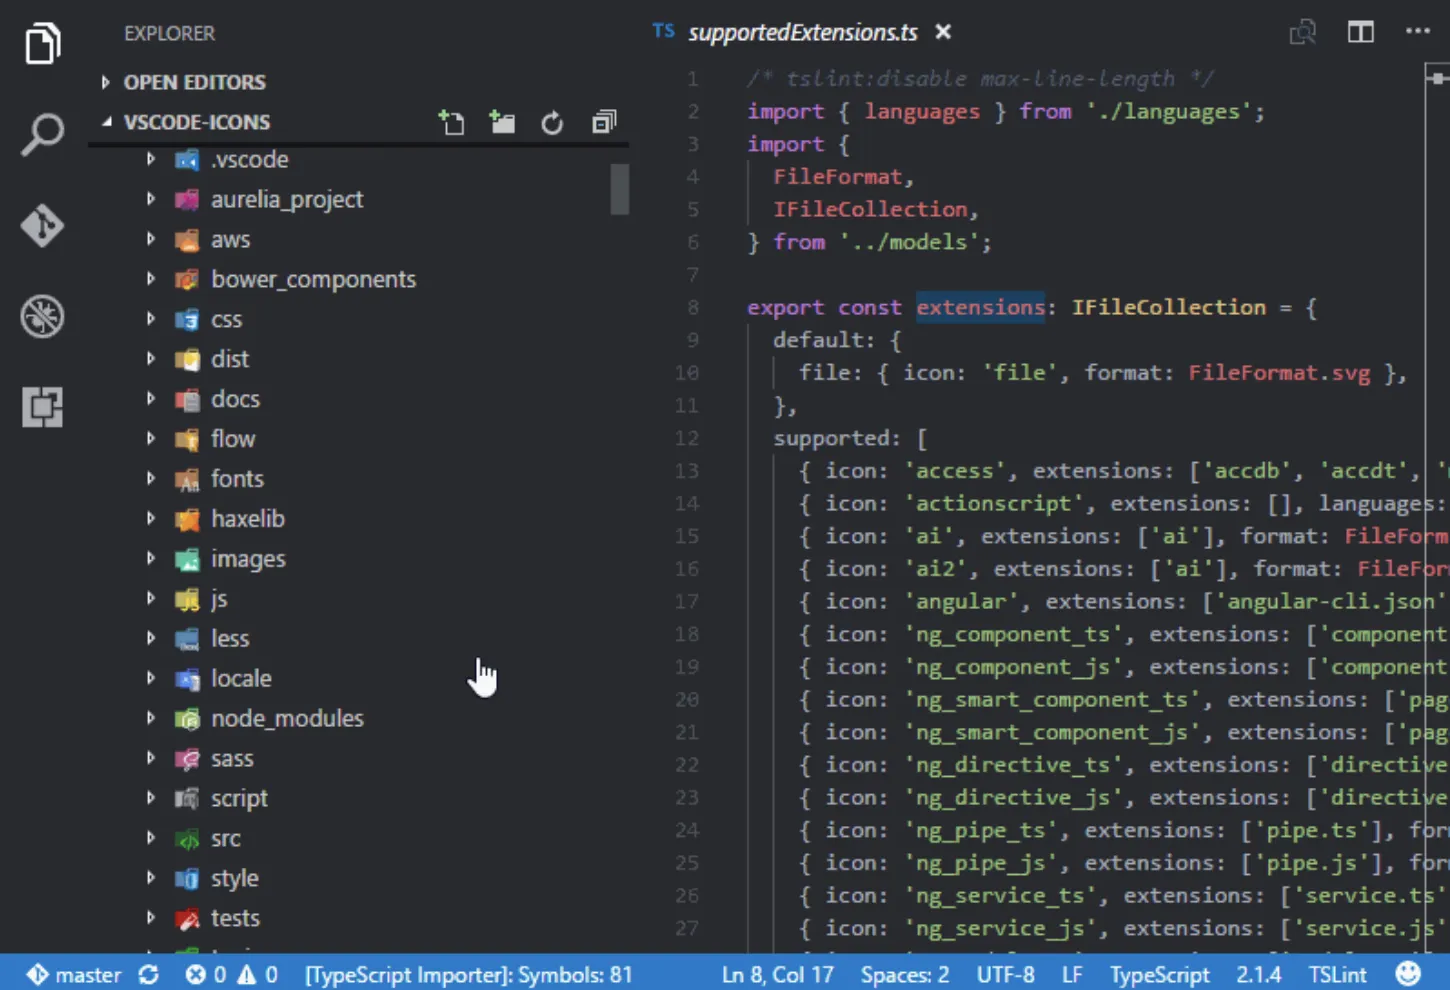Click TypeScript Importer Symbols: 81 status

coord(469,974)
